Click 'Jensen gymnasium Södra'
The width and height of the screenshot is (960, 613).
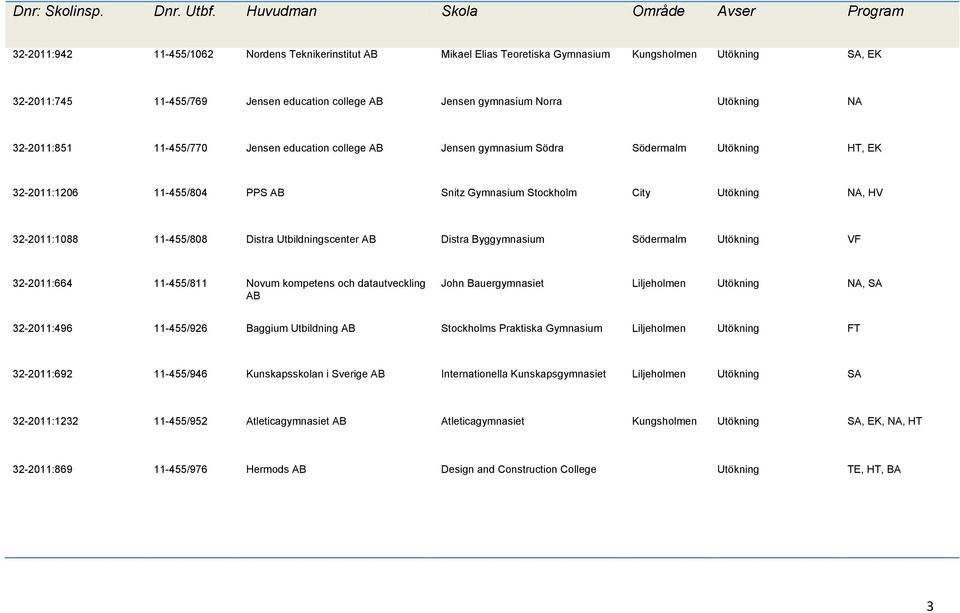pyautogui.click(x=502, y=148)
